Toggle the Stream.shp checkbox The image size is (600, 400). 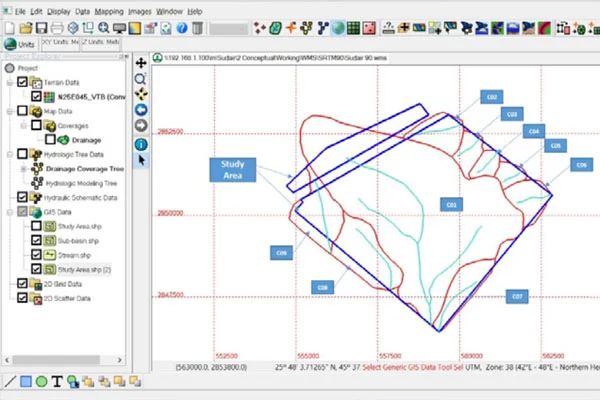36,255
